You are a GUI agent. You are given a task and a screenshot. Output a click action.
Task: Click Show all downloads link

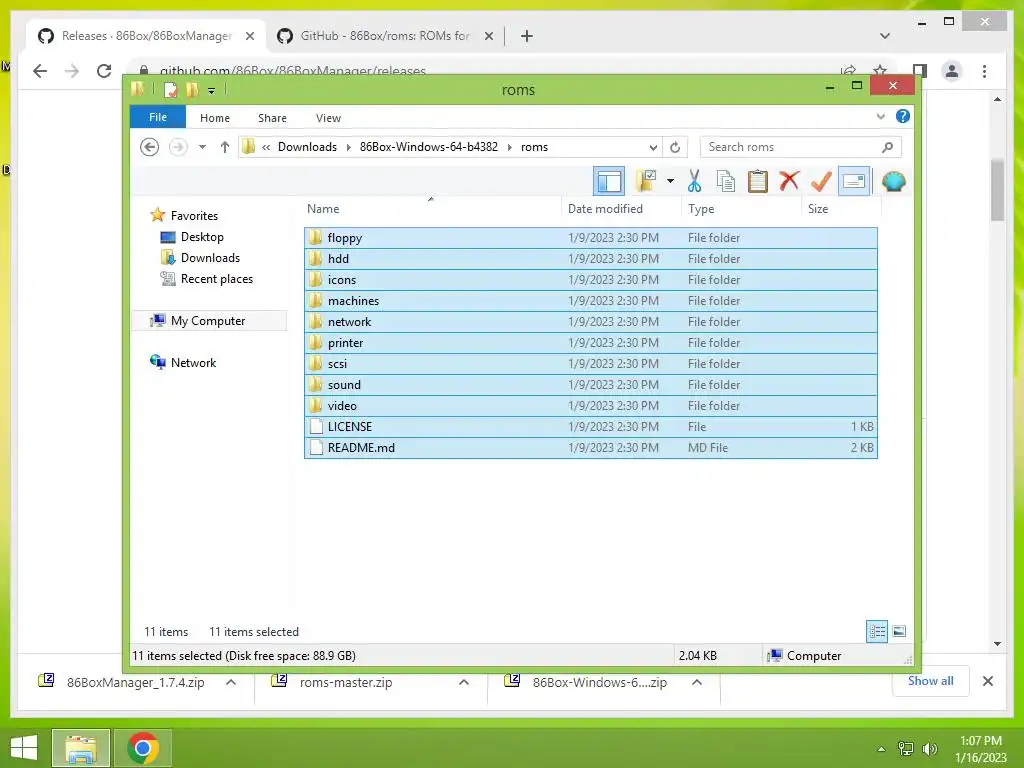(931, 681)
